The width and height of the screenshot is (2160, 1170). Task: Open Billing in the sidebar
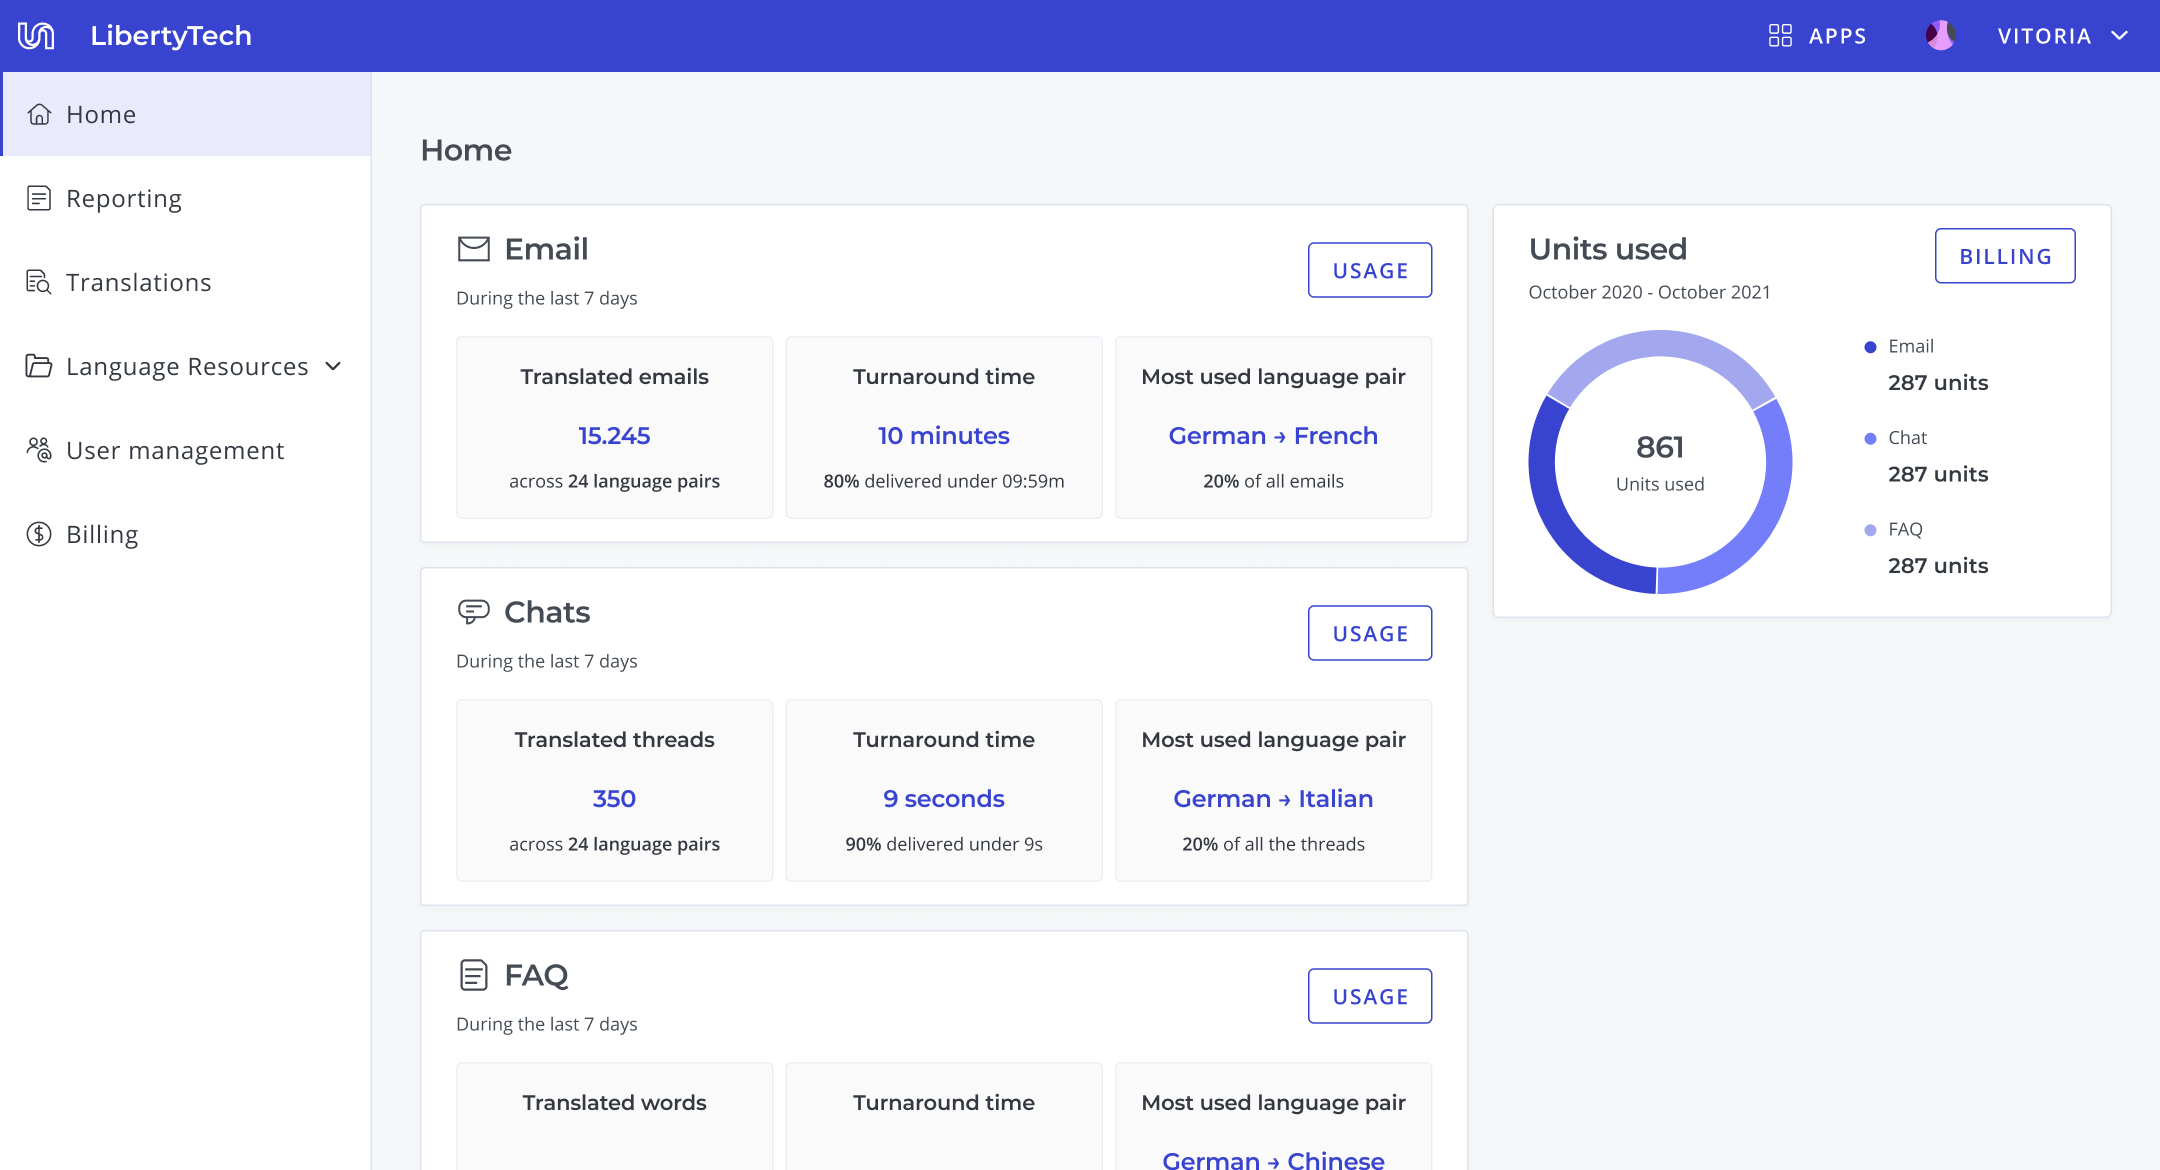(186, 534)
